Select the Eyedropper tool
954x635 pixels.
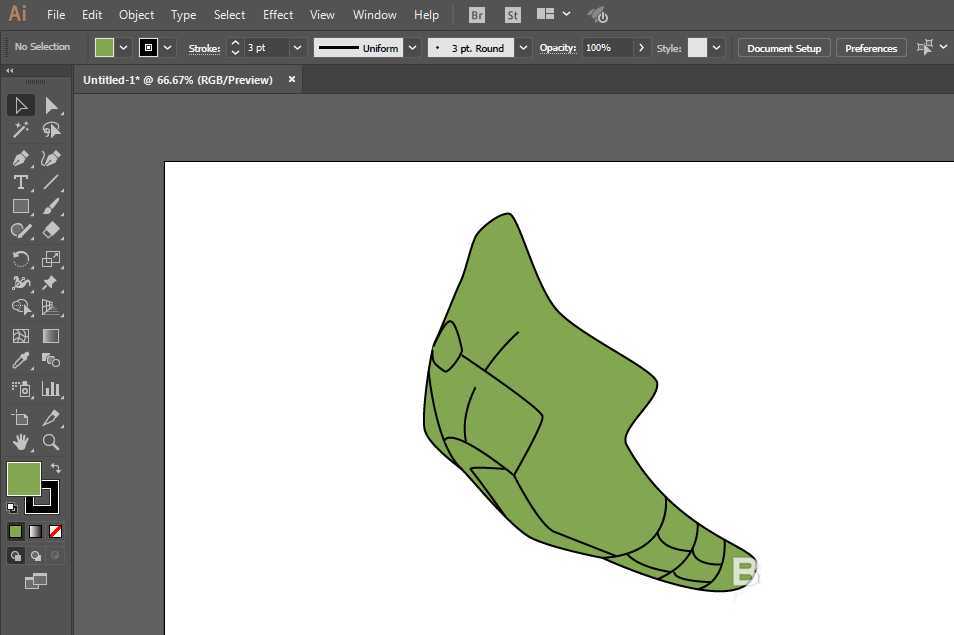click(x=20, y=361)
